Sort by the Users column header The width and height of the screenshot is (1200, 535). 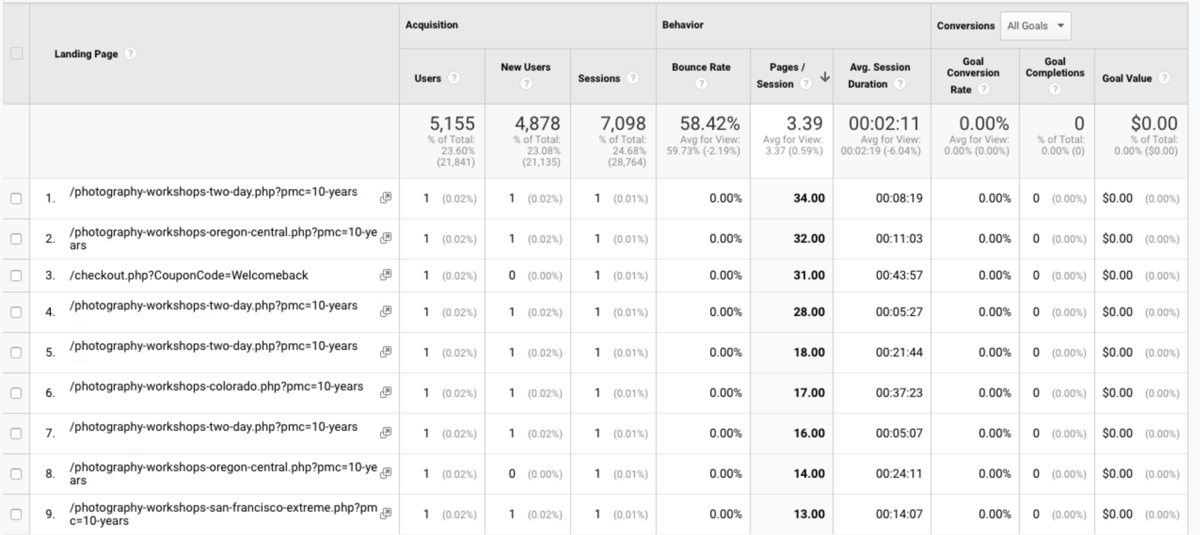(427, 78)
